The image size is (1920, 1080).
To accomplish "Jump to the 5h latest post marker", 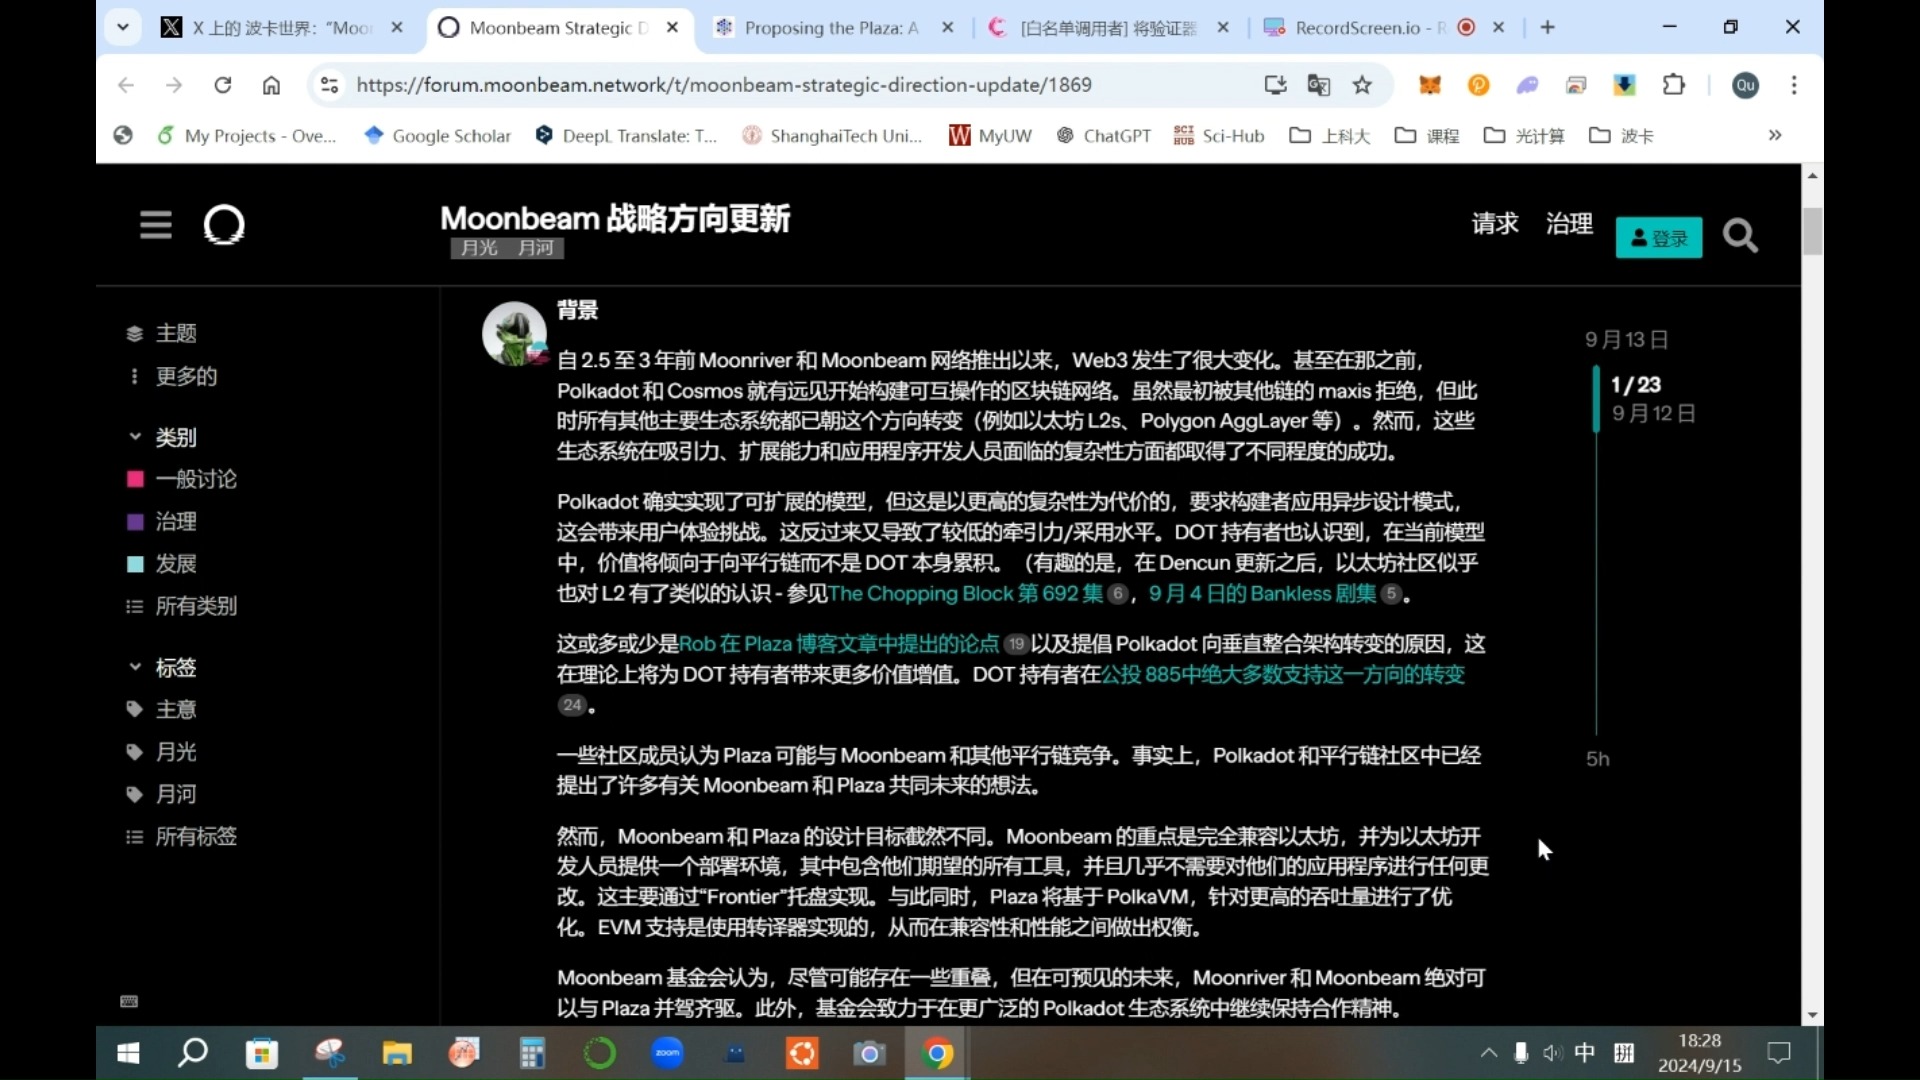I will [x=1598, y=759].
